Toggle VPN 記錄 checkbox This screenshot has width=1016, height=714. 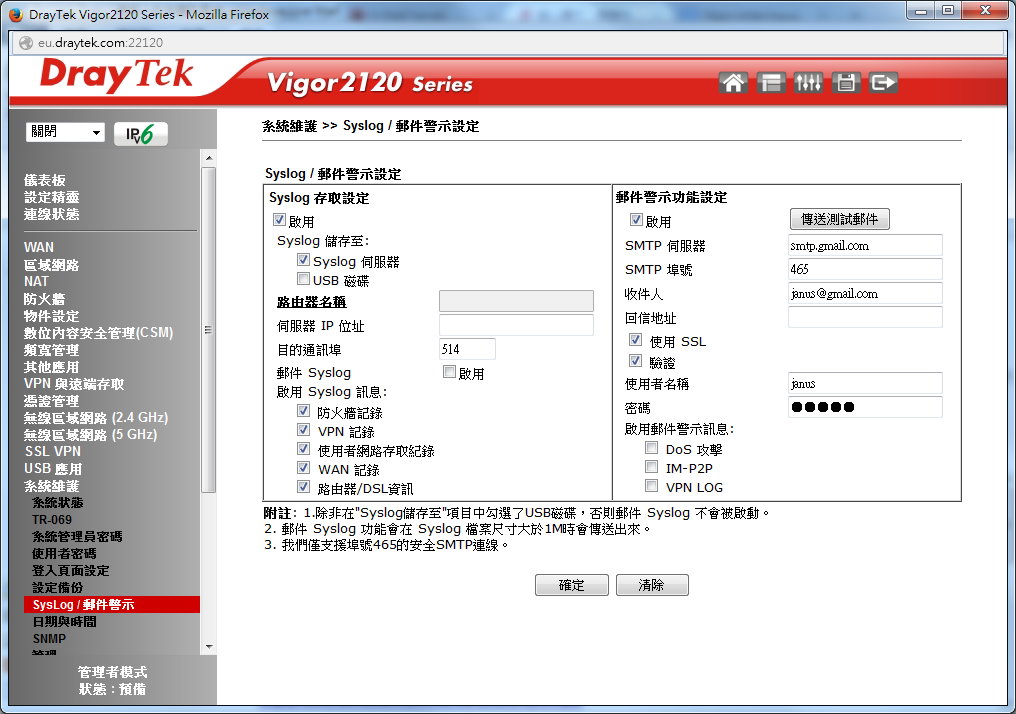(x=303, y=430)
